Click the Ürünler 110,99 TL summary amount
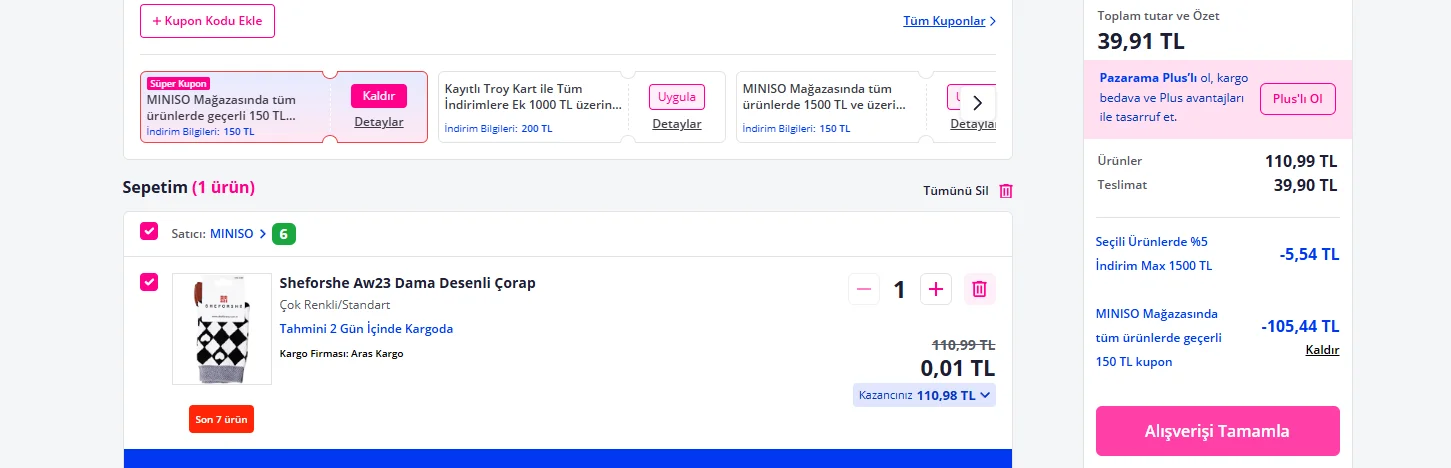This screenshot has height=468, width=1451. (1301, 161)
